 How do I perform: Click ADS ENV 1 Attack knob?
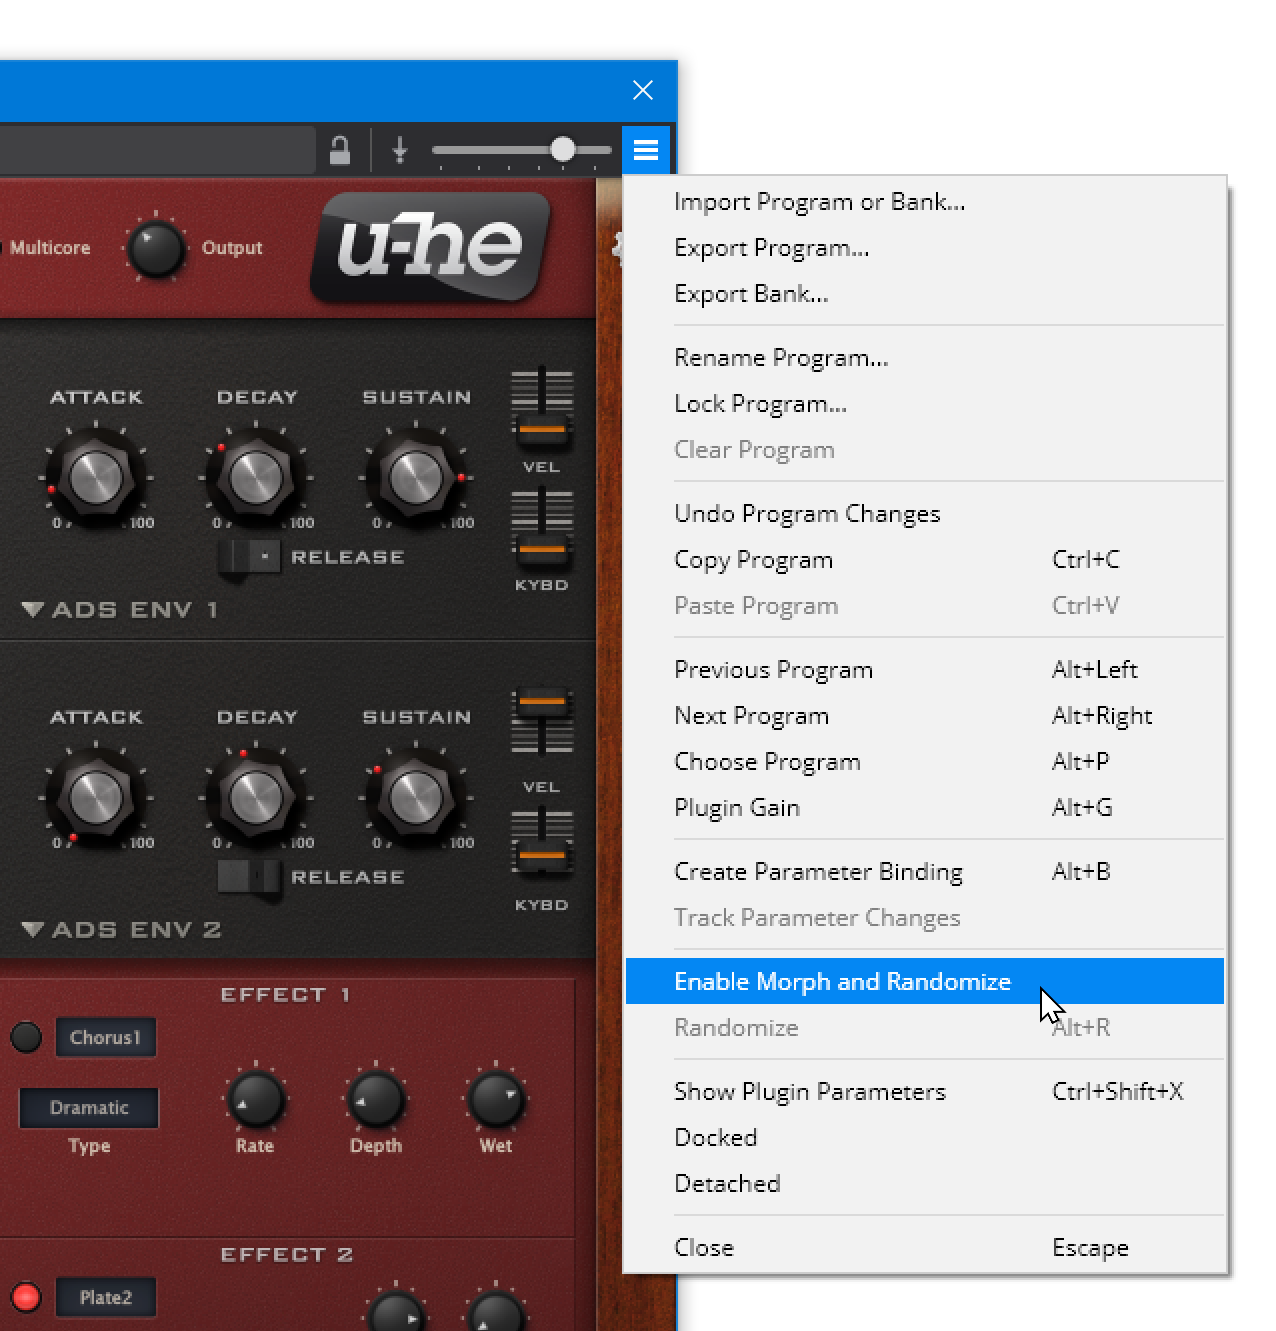point(96,477)
